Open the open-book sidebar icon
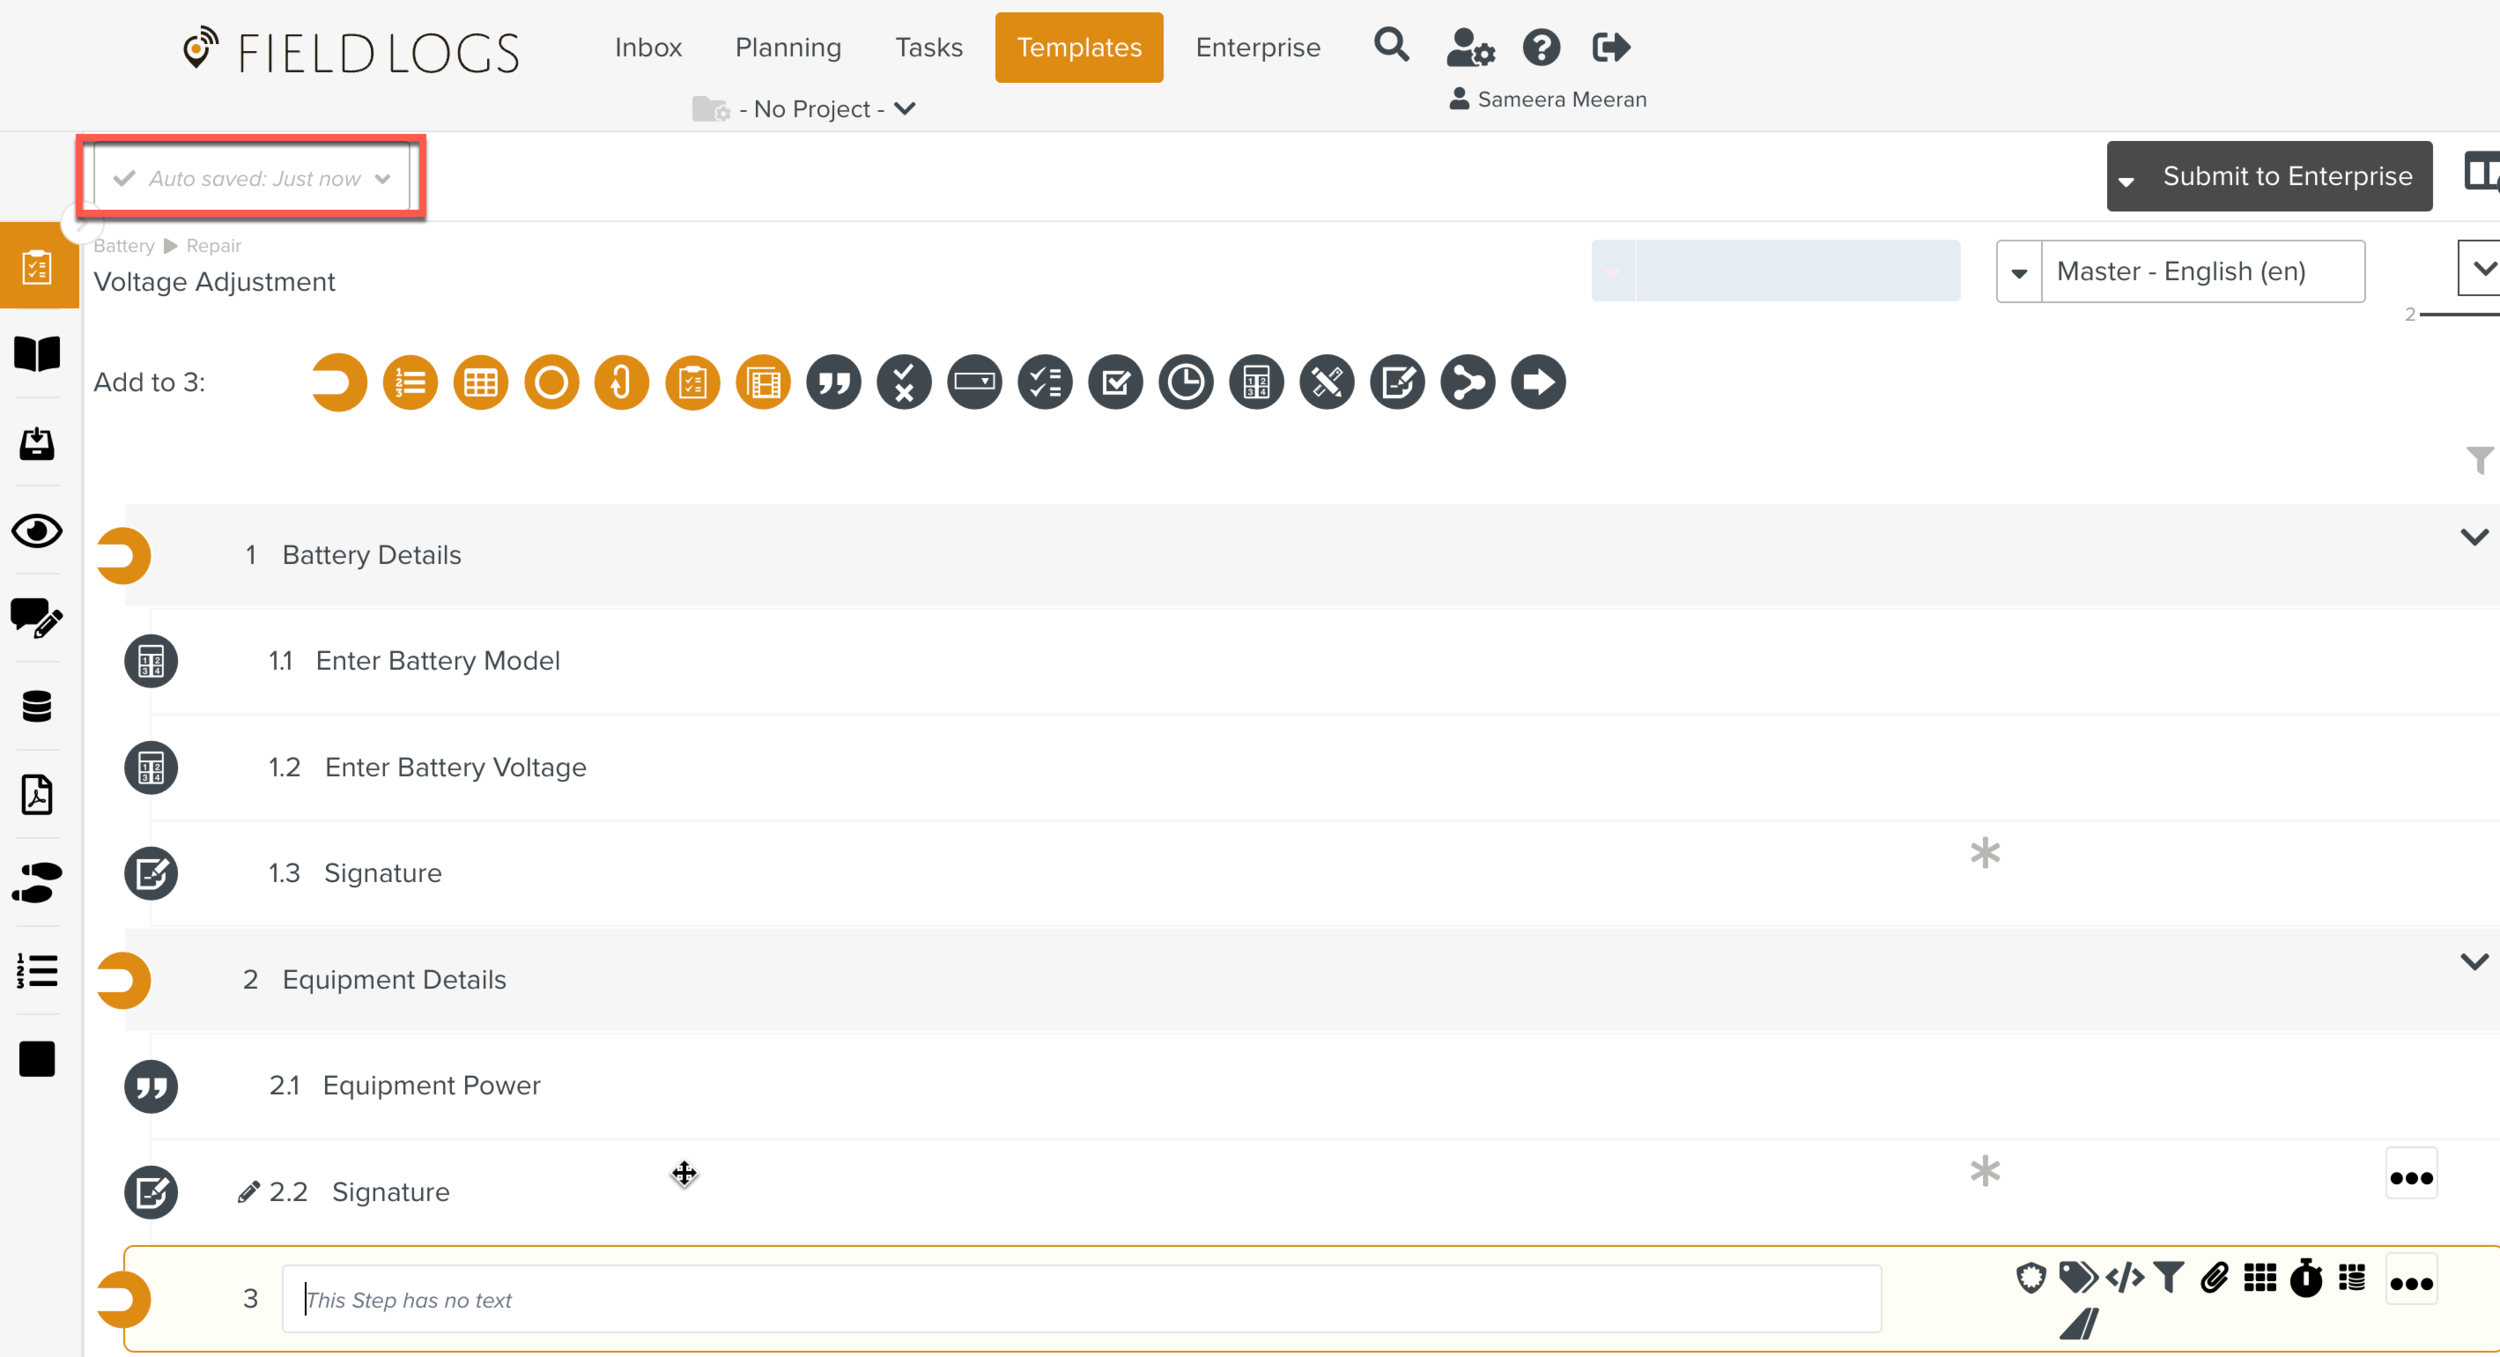 pyautogui.click(x=38, y=354)
